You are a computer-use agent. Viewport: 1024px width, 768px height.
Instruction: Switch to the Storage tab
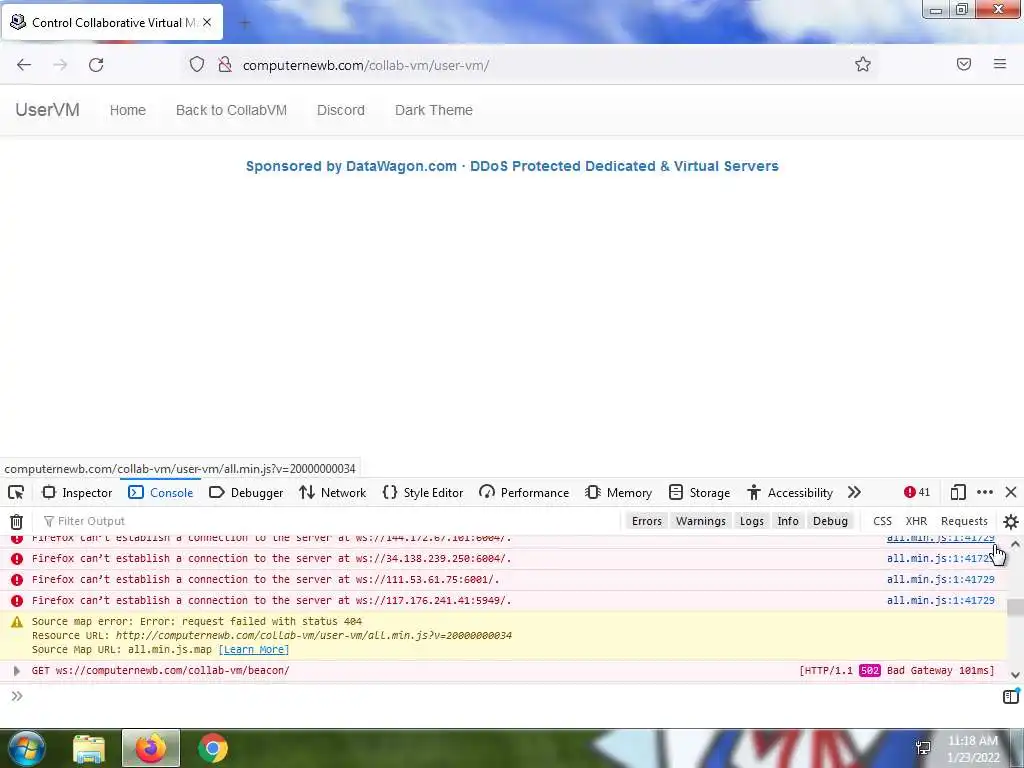[x=699, y=492]
